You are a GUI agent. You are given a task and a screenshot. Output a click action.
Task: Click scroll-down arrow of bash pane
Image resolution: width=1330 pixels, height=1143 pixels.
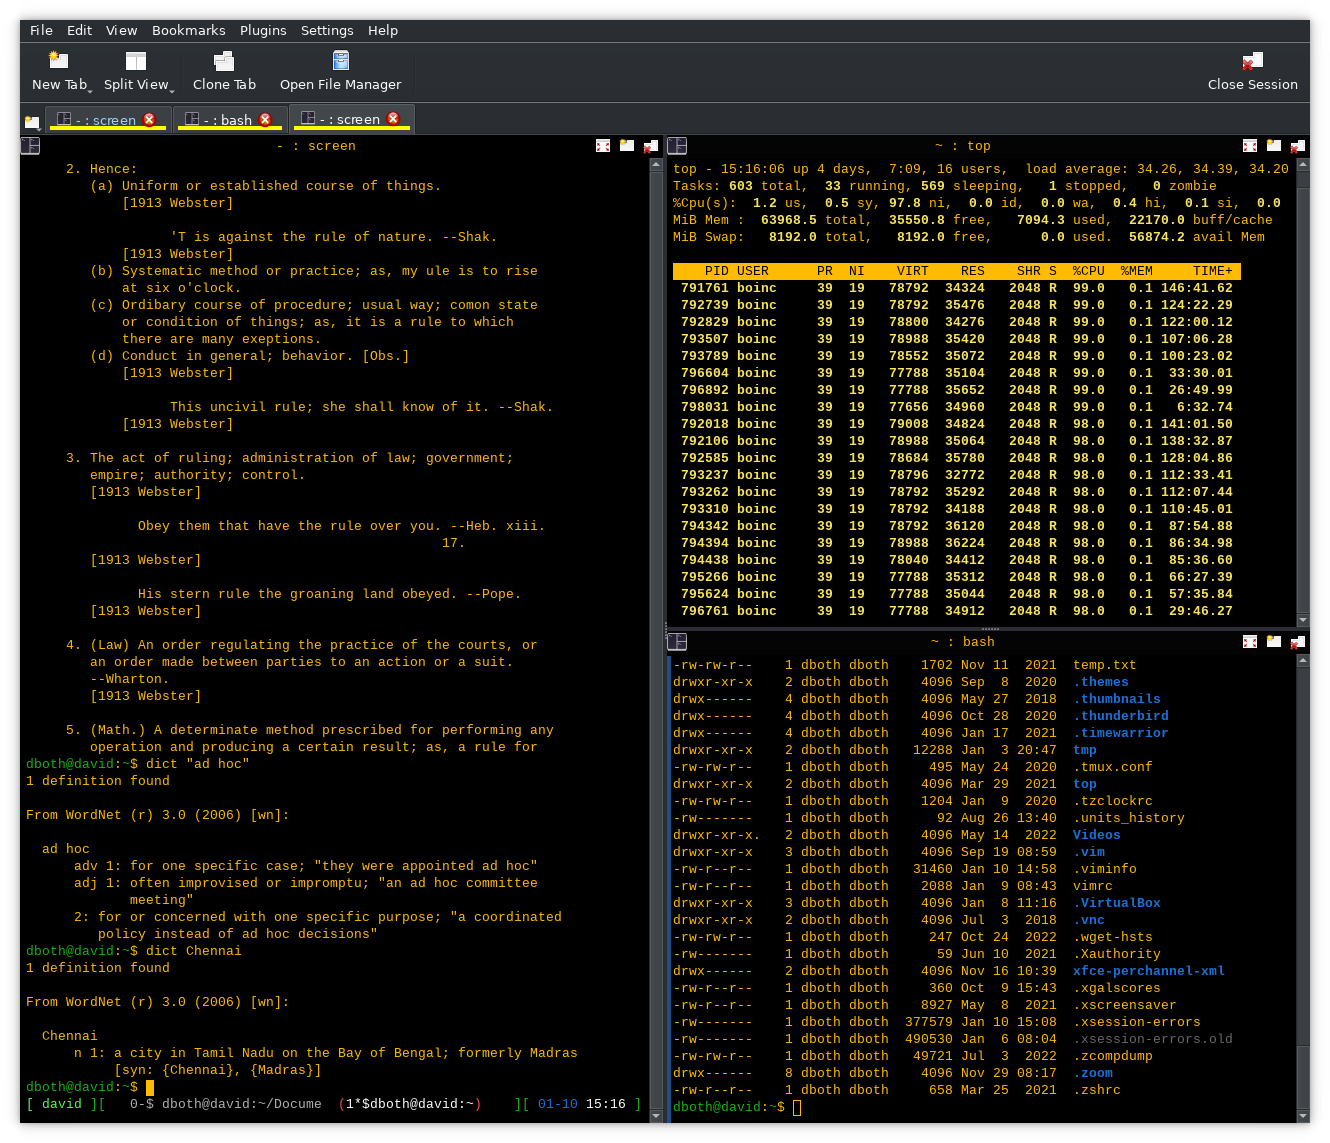1303,1115
